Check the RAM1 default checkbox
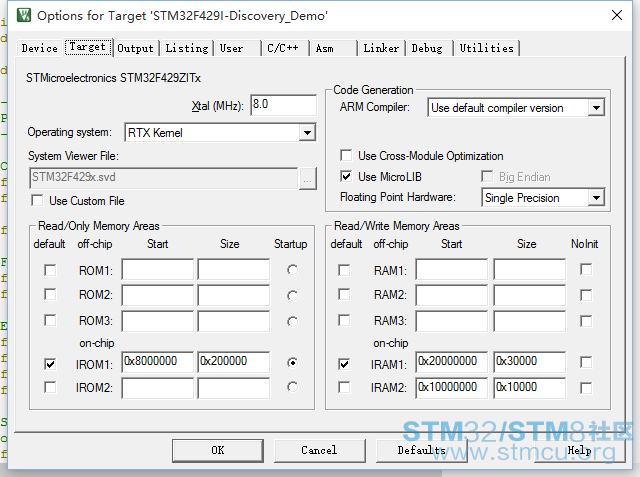The width and height of the screenshot is (640, 477). tap(344, 270)
